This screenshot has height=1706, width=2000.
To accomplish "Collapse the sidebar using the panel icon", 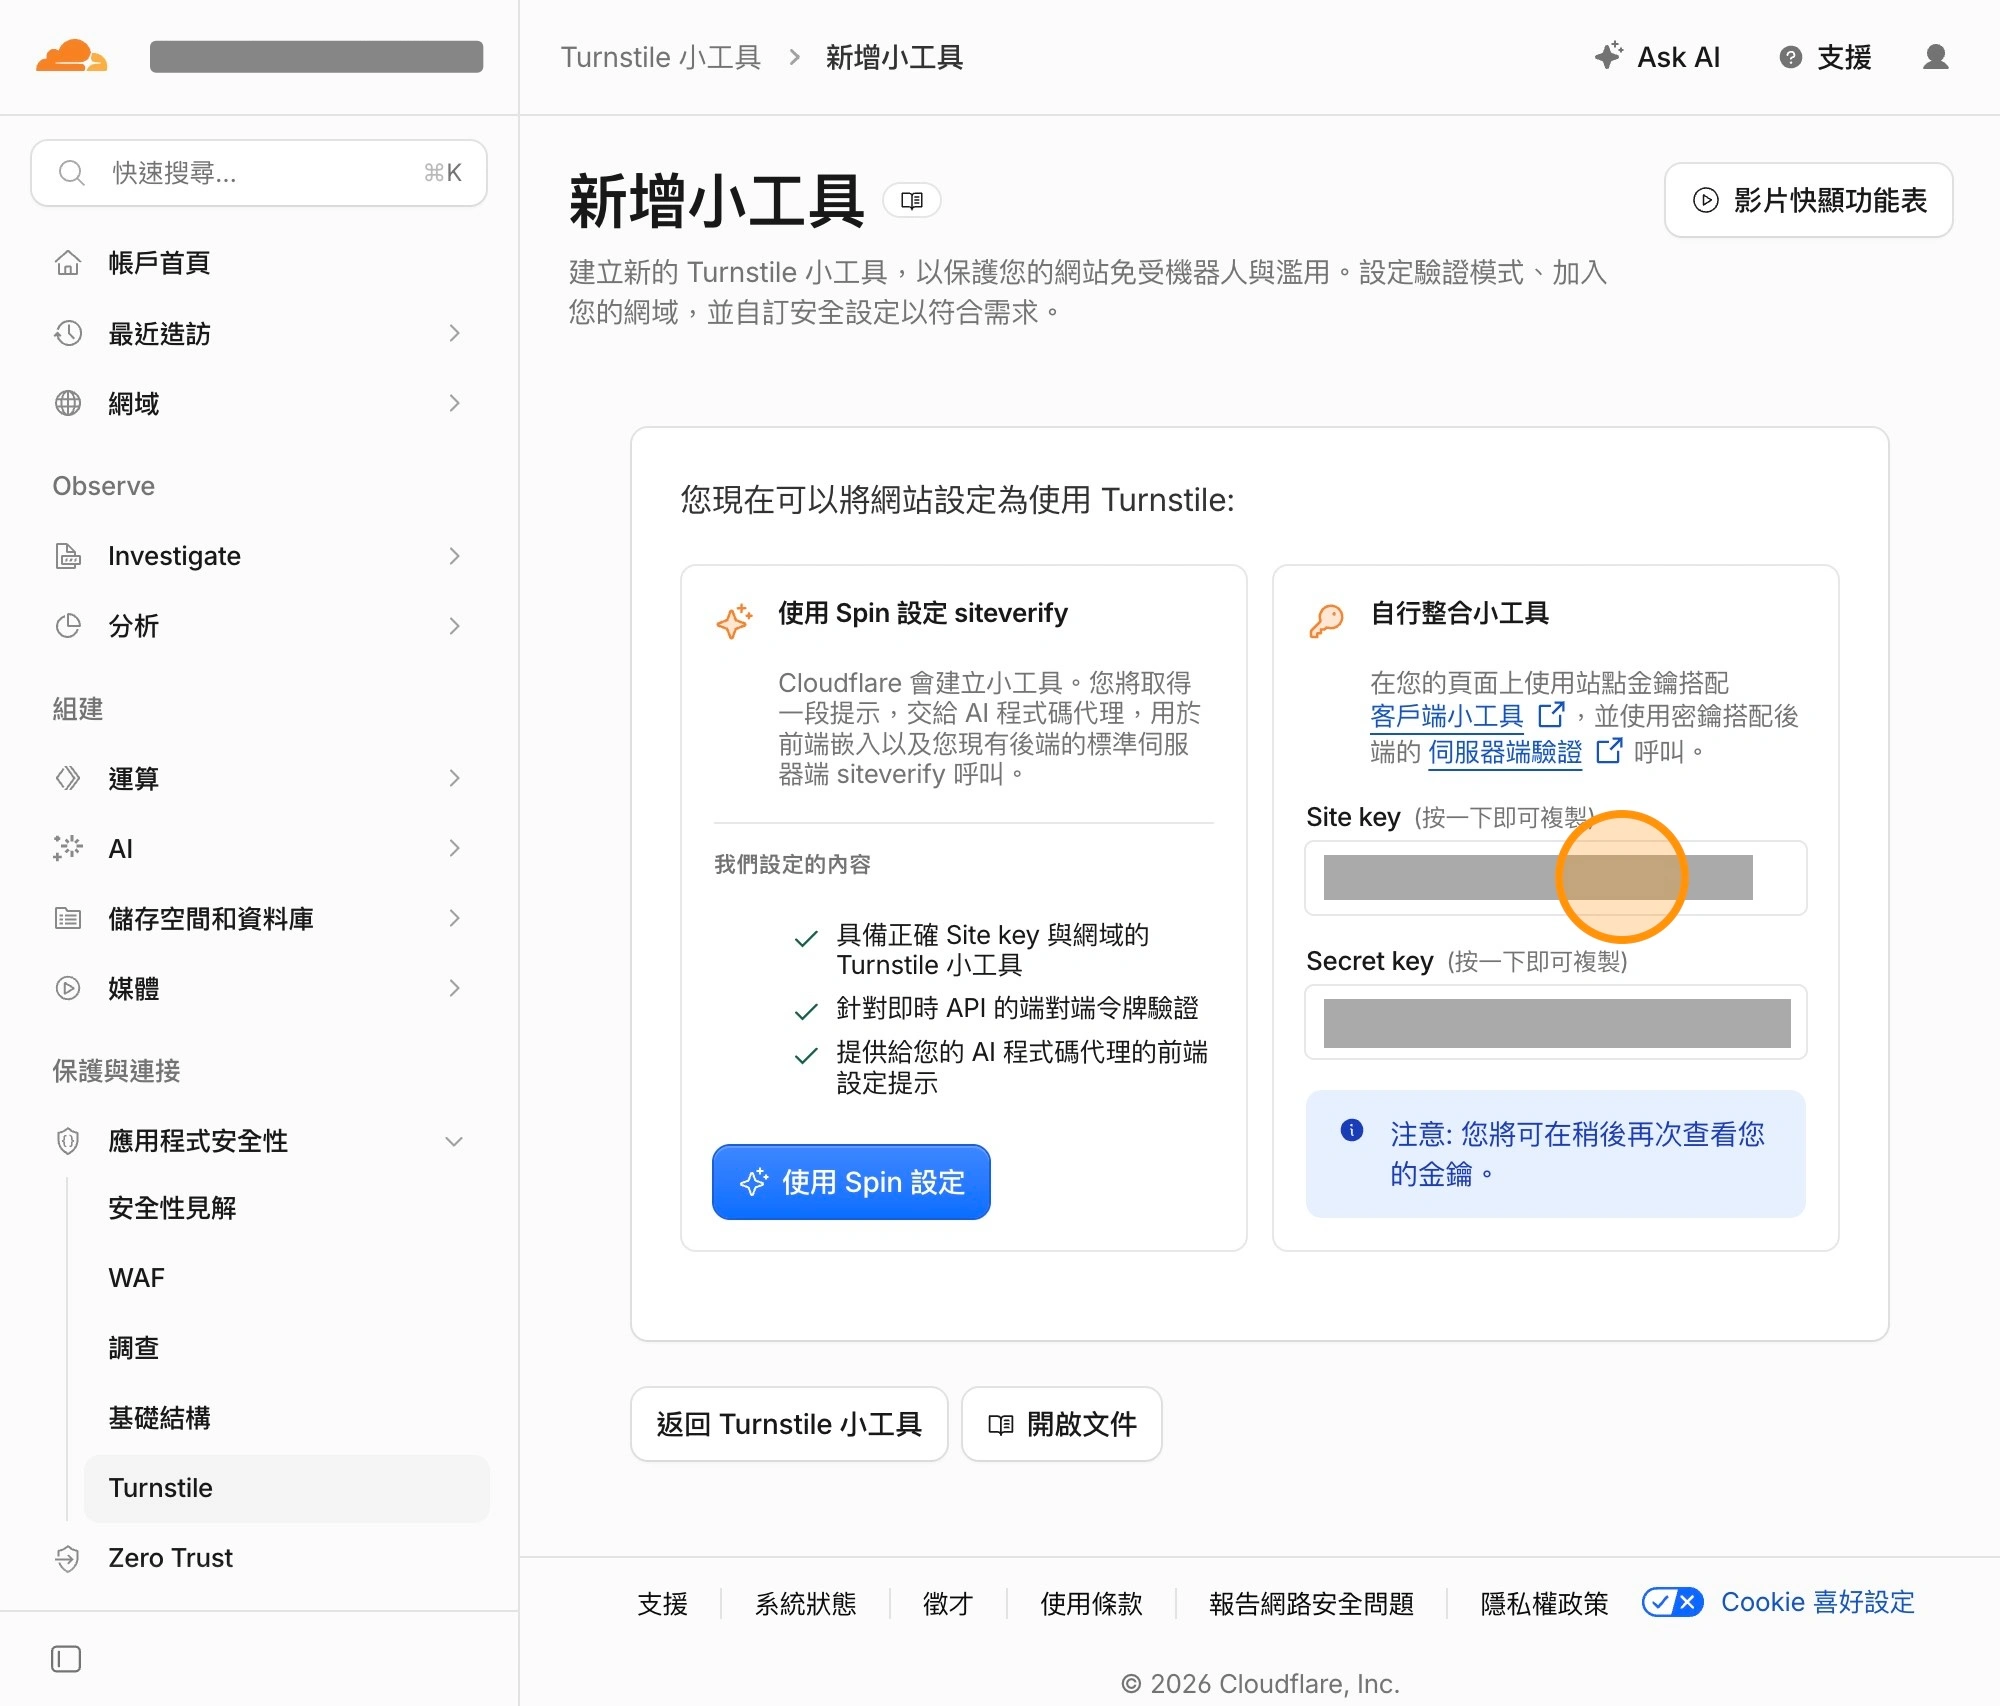I will pyautogui.click(x=66, y=1659).
